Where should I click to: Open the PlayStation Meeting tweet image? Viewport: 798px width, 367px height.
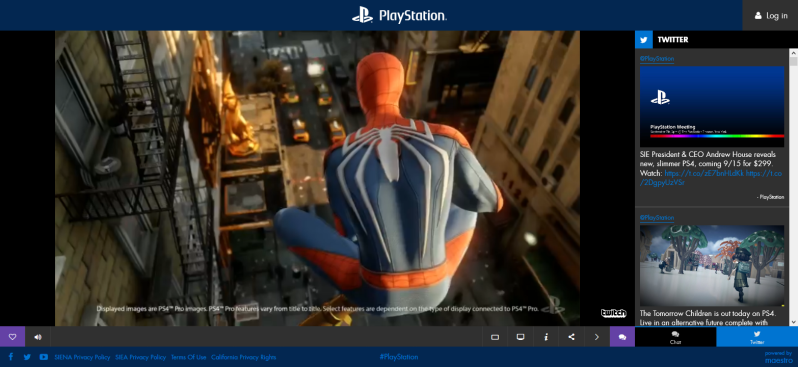pos(712,106)
